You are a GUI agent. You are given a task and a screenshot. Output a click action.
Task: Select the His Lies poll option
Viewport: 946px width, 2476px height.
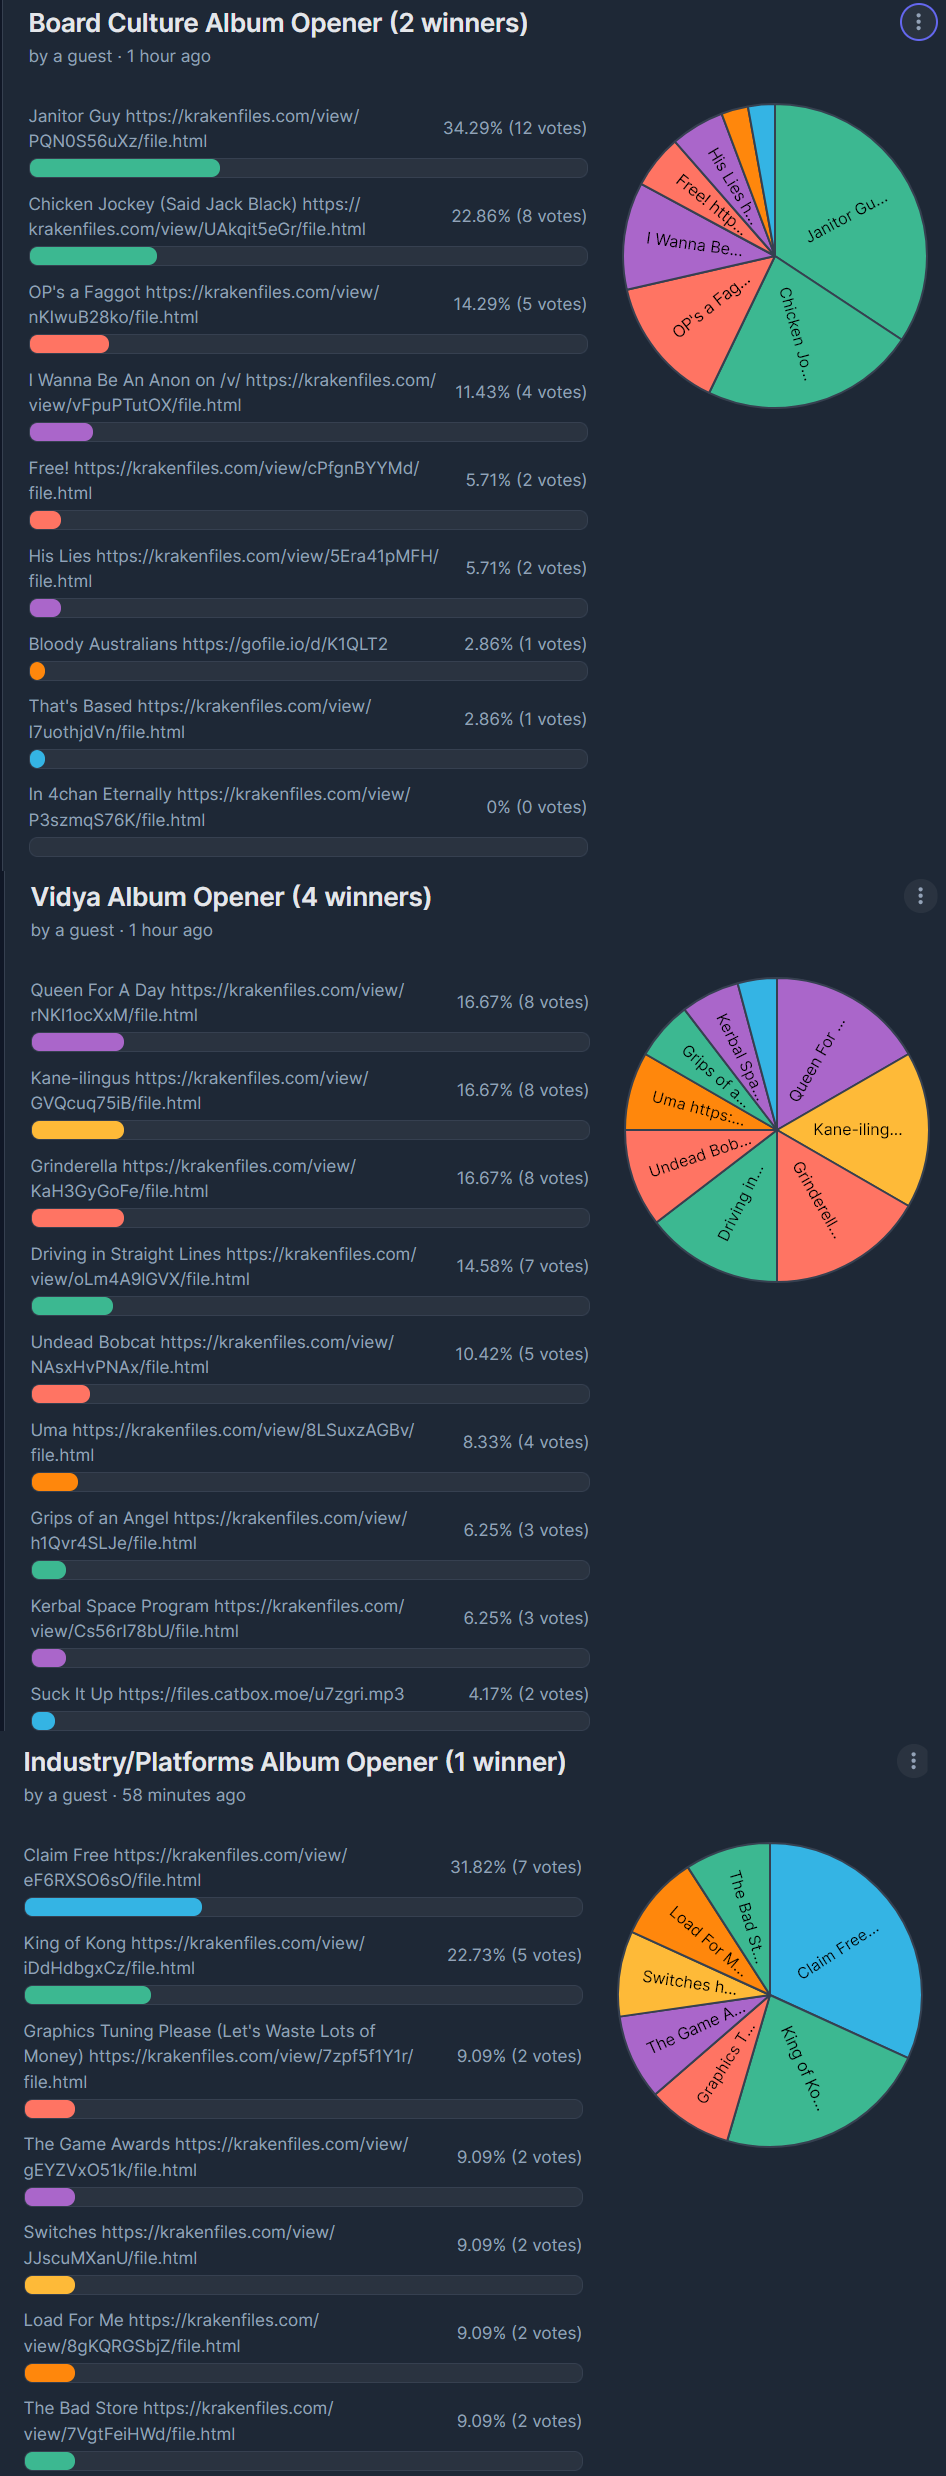234,568
